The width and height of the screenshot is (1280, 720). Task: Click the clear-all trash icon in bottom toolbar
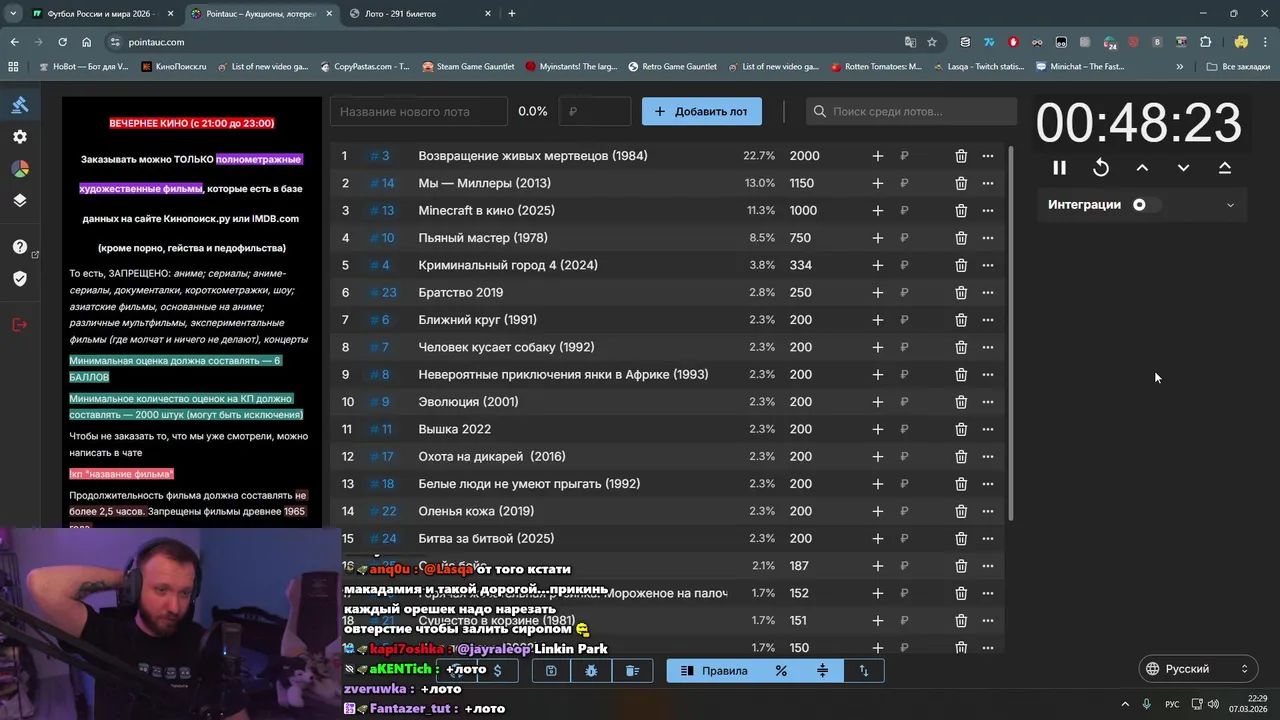pos(633,671)
